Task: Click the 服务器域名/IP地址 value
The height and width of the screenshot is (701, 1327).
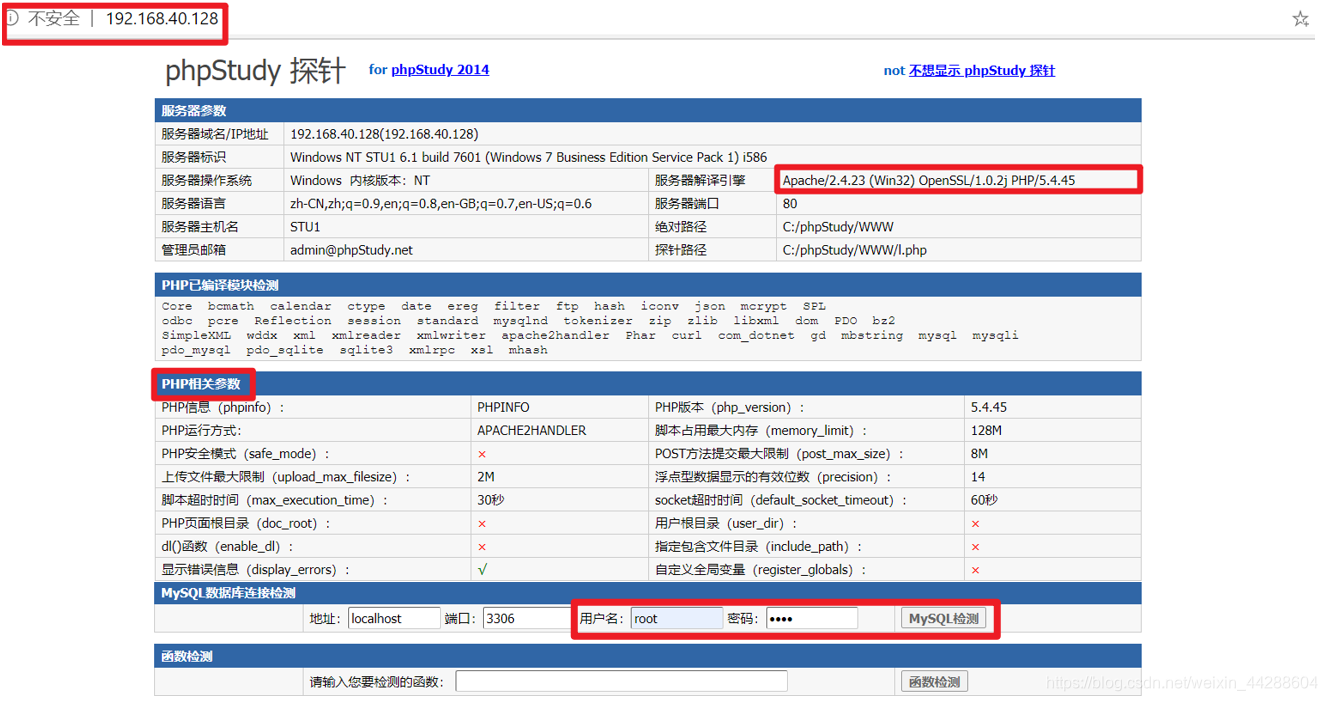Action: (384, 134)
